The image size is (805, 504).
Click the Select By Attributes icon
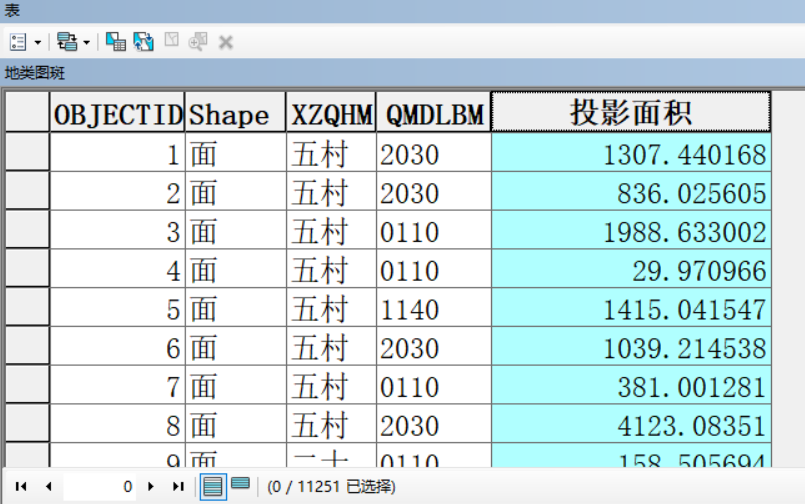tap(116, 42)
